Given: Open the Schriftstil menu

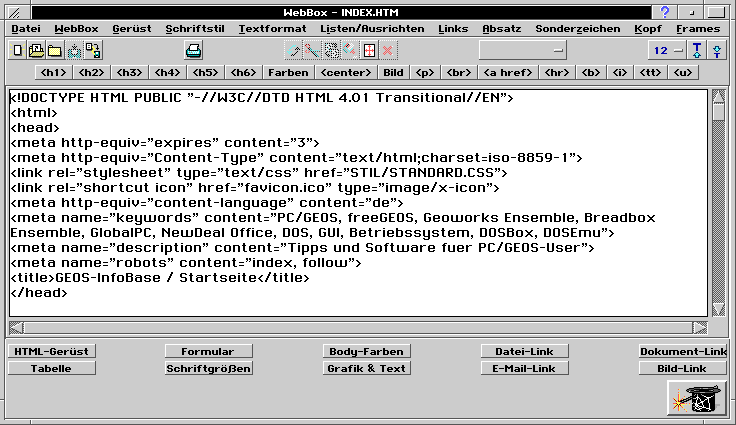Looking at the screenshot, I should [x=195, y=29].
